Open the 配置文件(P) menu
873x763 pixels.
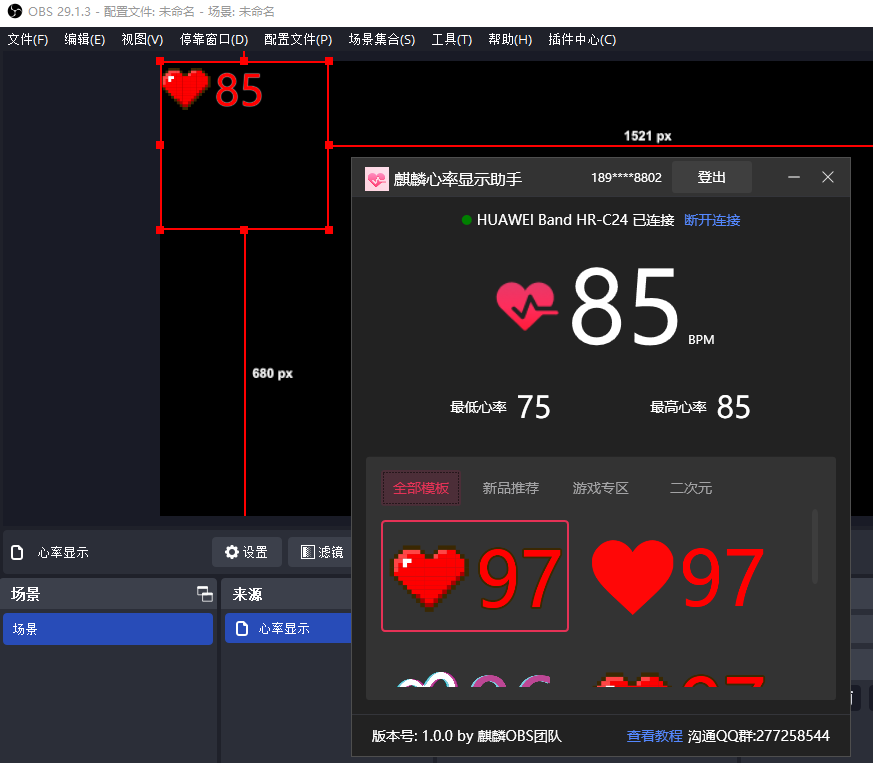click(x=298, y=40)
